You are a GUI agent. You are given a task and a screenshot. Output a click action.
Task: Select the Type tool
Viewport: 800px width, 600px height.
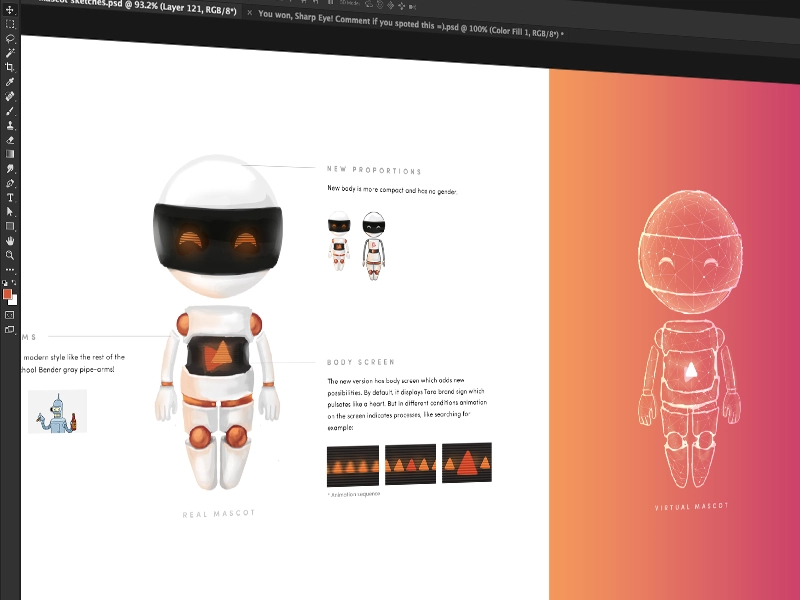tap(10, 197)
